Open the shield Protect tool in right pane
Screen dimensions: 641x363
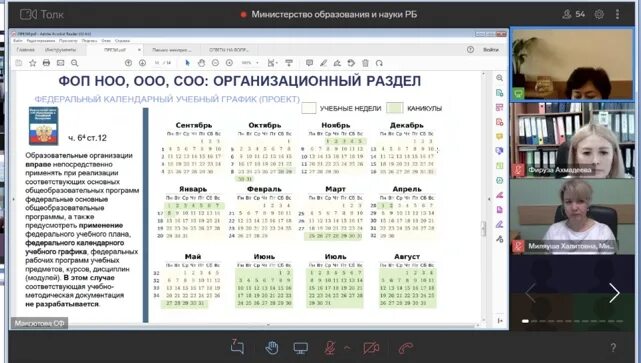point(500,151)
